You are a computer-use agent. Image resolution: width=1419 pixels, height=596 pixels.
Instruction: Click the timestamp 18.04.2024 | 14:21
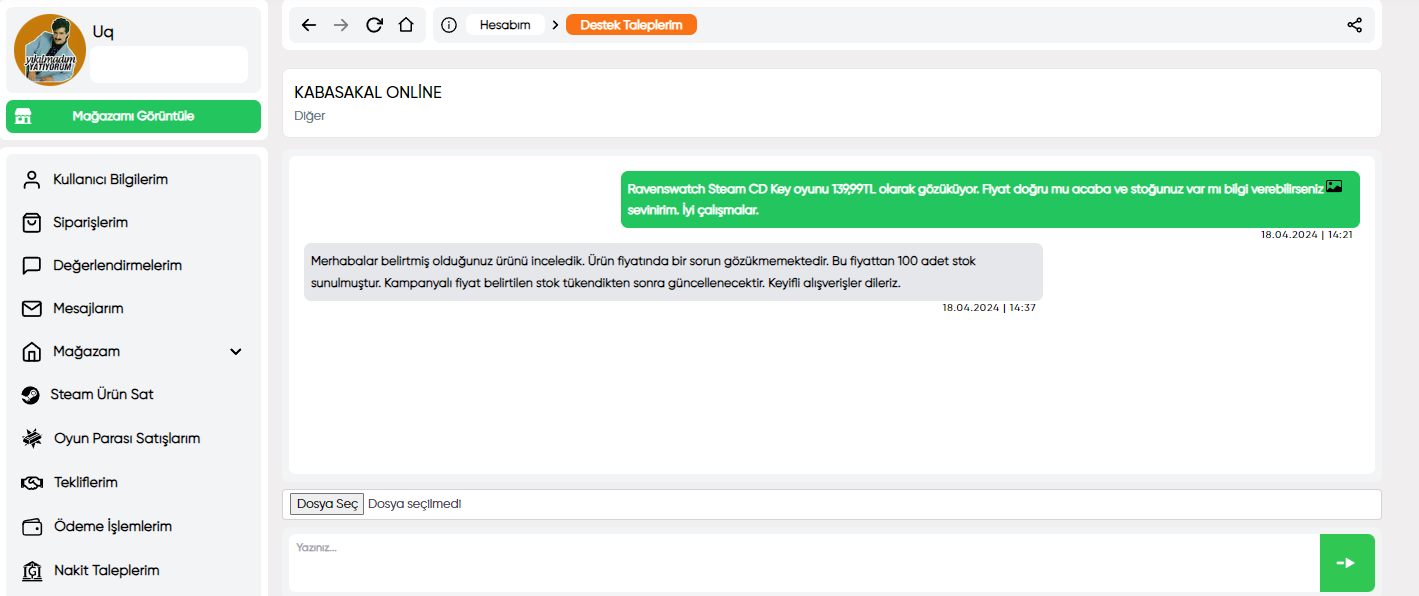point(1306,235)
